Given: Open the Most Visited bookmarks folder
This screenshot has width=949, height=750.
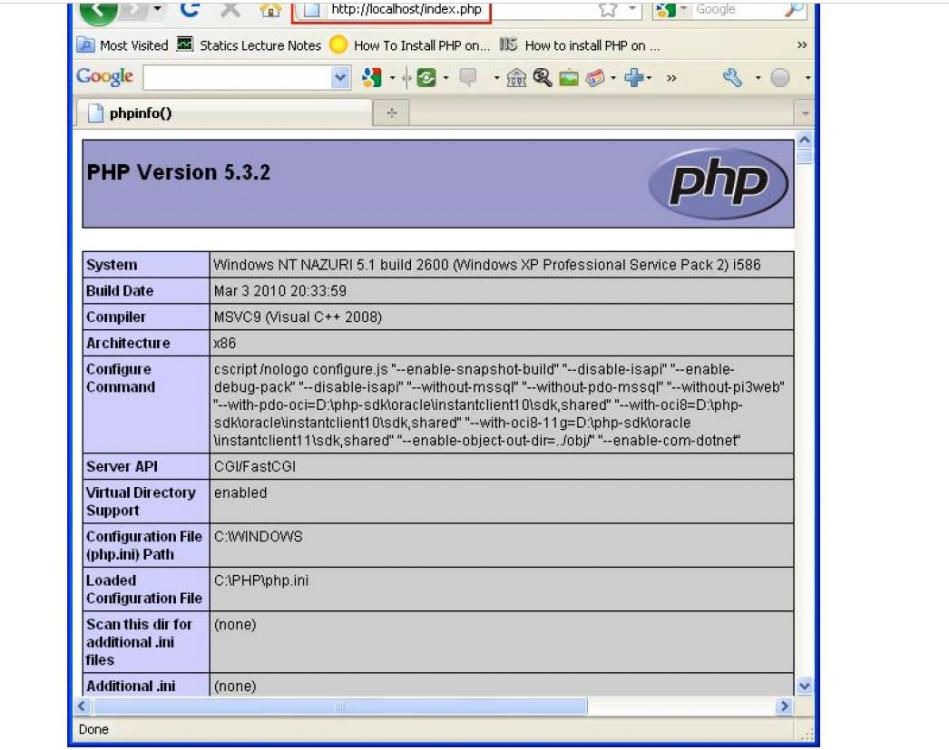Looking at the screenshot, I should click(x=123, y=45).
